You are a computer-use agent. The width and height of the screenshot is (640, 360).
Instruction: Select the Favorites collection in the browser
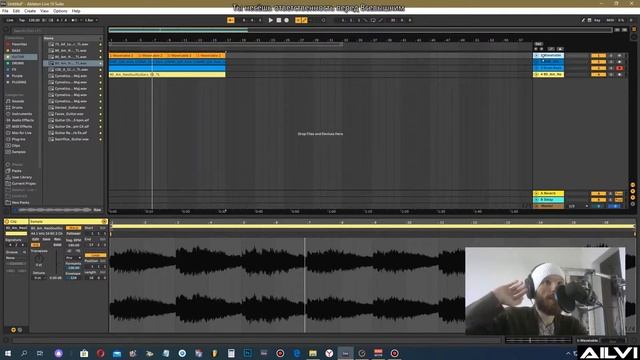[19, 44]
